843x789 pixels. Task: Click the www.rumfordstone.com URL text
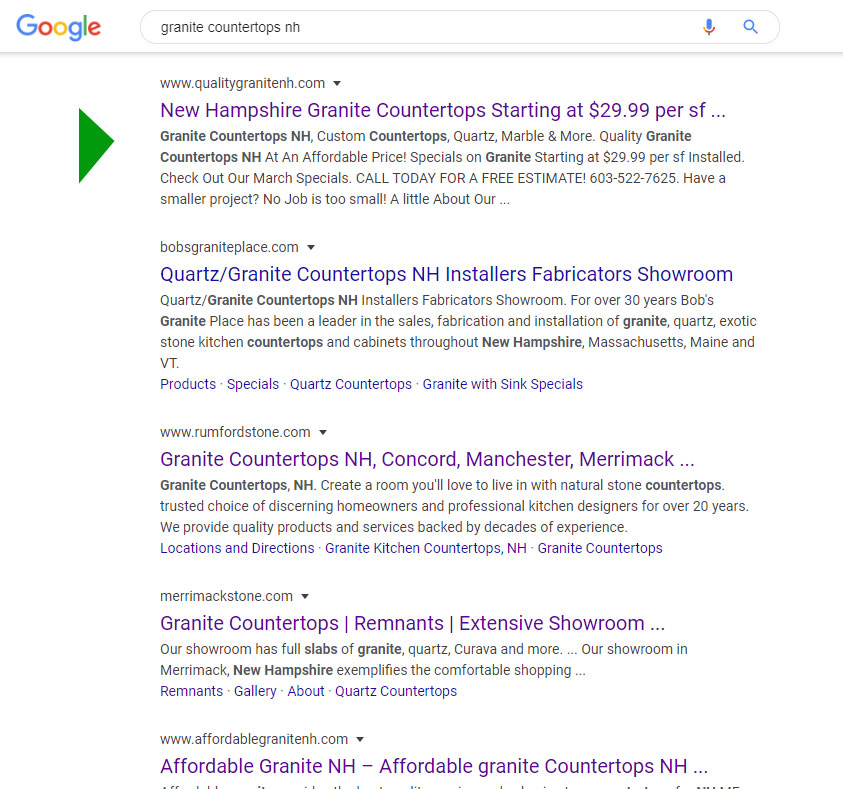pos(235,432)
